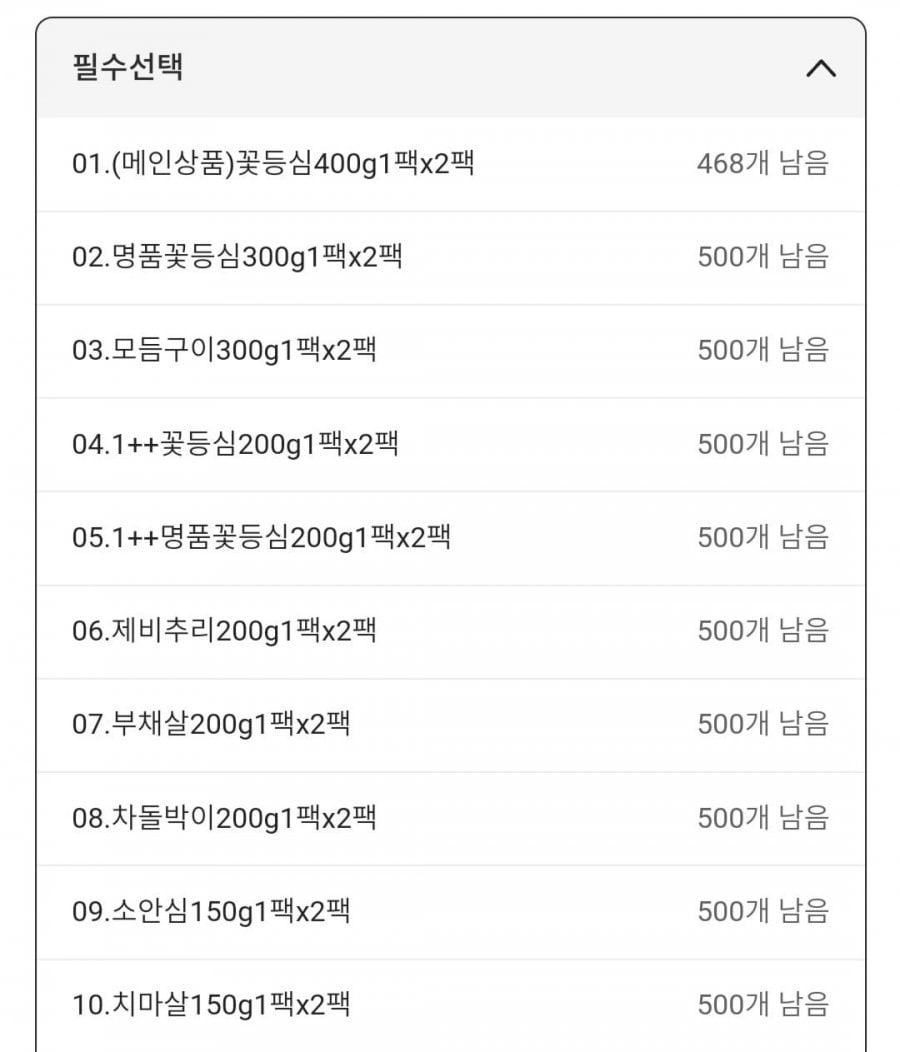Pick option 03 모듬구이300g1팩x2팩
This screenshot has height=1052, width=900.
point(224,350)
